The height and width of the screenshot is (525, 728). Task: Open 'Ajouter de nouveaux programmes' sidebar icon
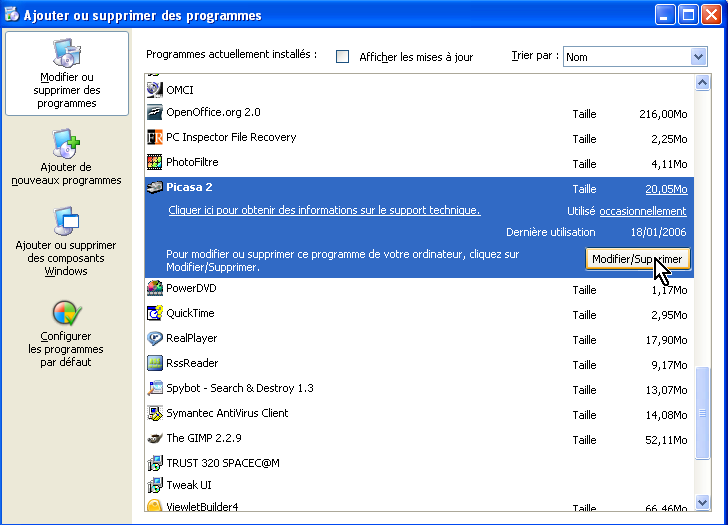(x=67, y=143)
